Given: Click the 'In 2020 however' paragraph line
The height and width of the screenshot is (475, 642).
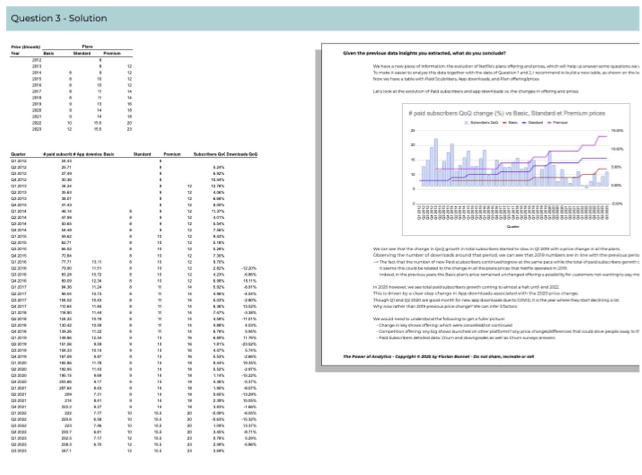Looking at the screenshot, I should [x=466, y=287].
